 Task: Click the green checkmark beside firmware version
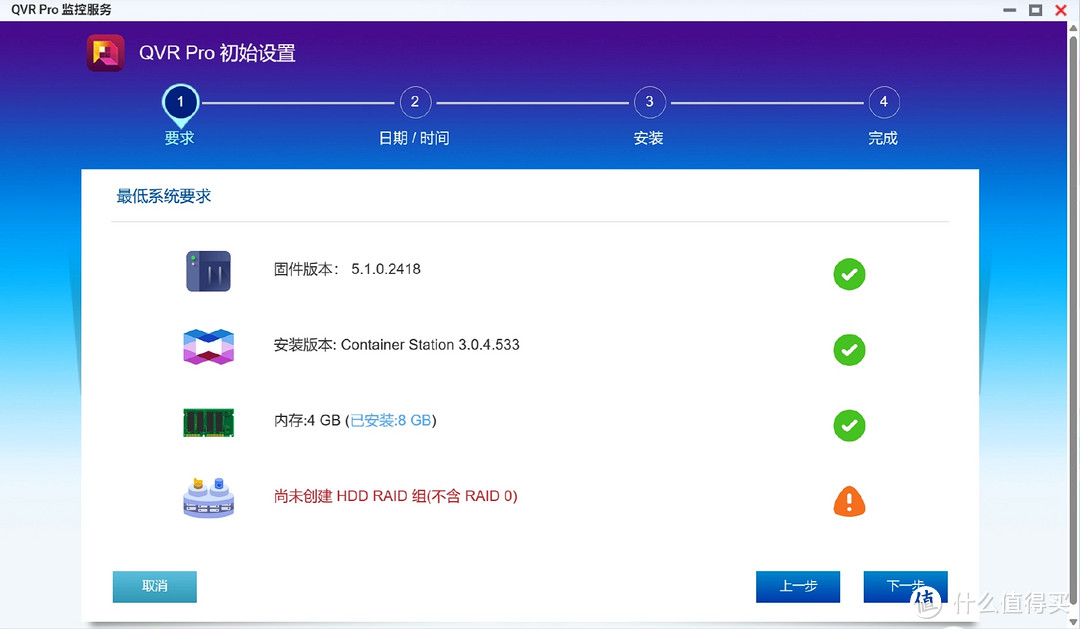pos(849,274)
